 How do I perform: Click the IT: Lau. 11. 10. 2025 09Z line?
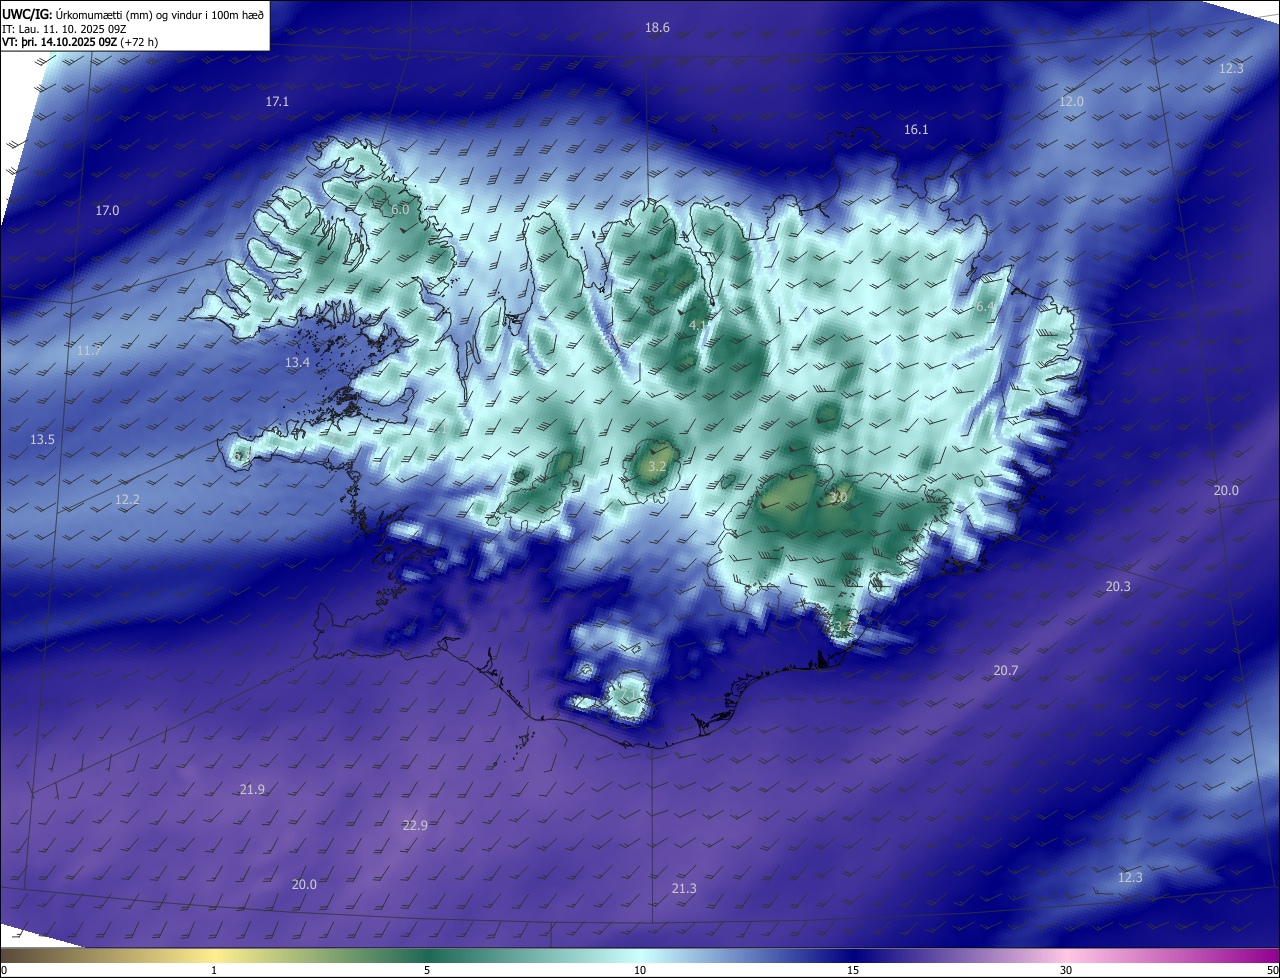(x=64, y=29)
